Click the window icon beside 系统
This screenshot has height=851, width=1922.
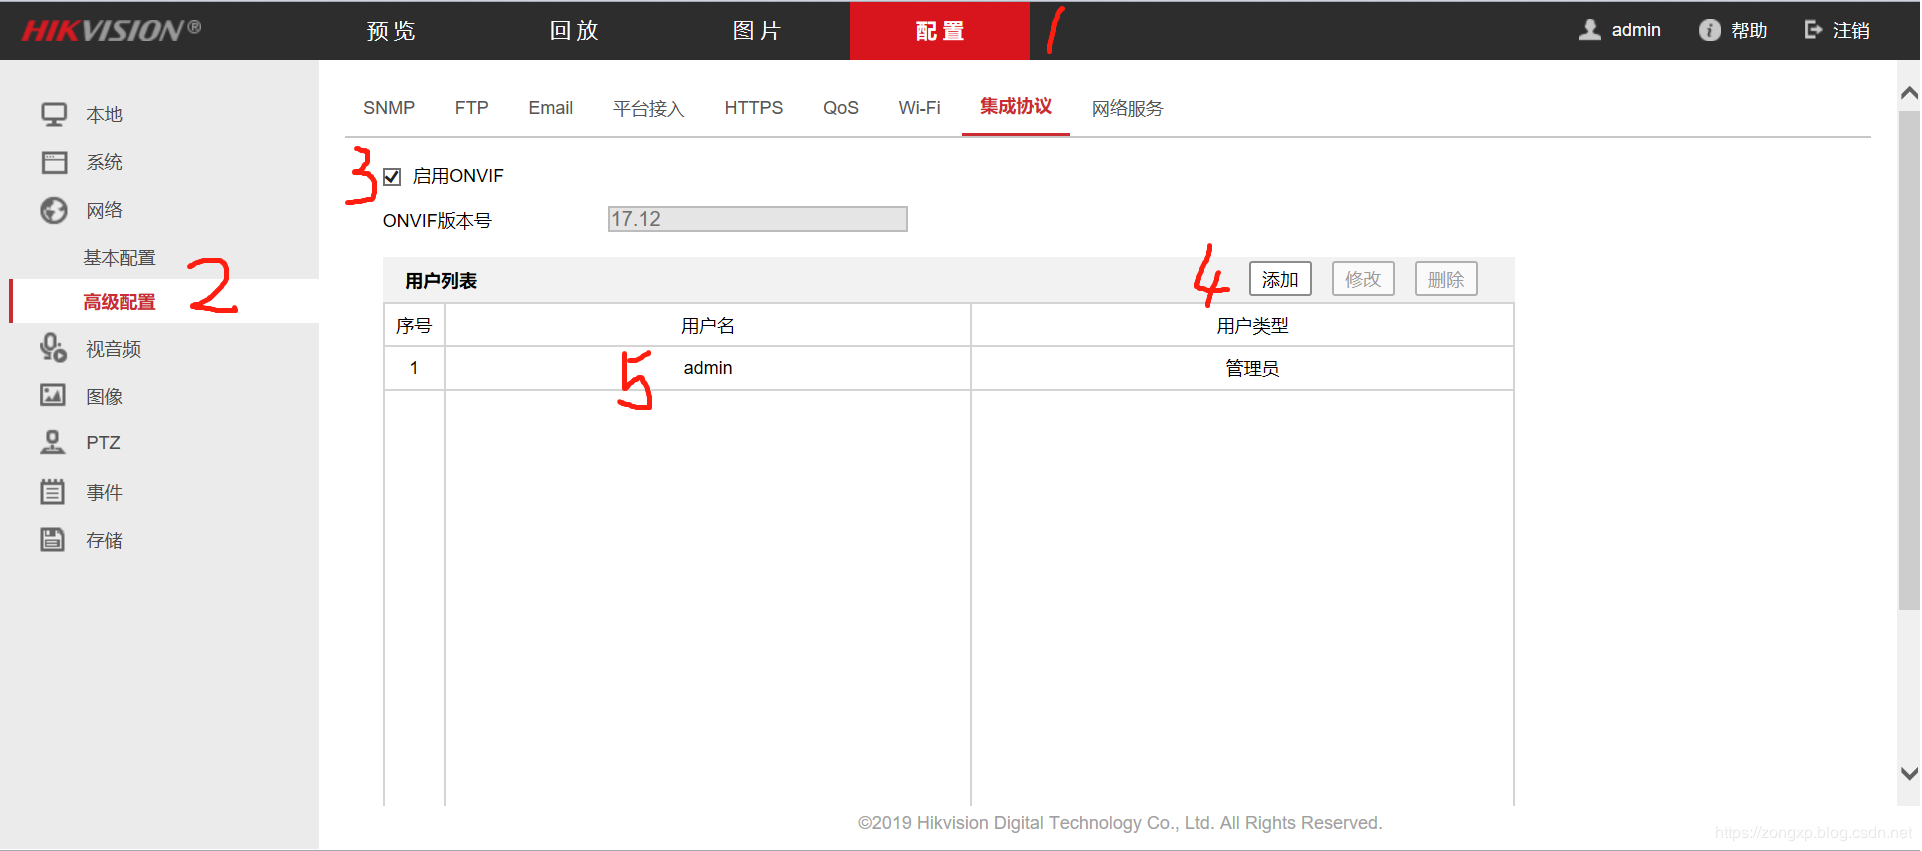54,162
